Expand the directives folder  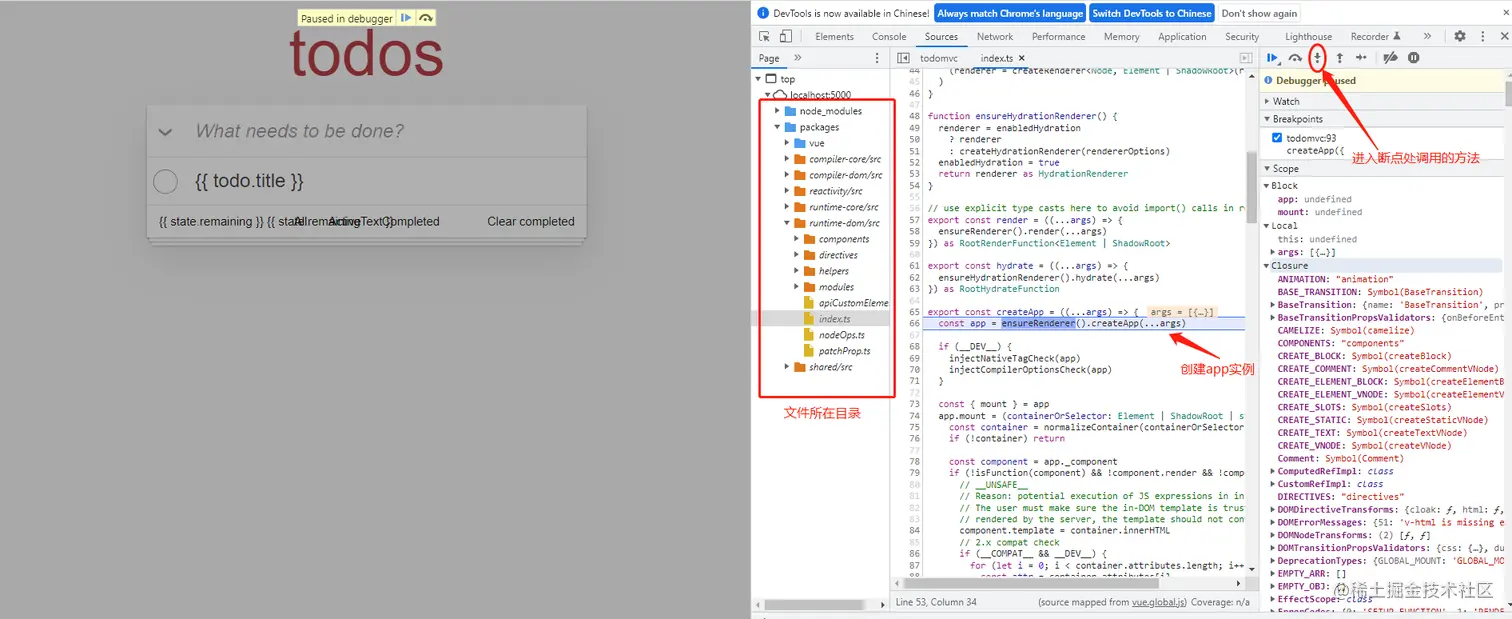coord(798,255)
